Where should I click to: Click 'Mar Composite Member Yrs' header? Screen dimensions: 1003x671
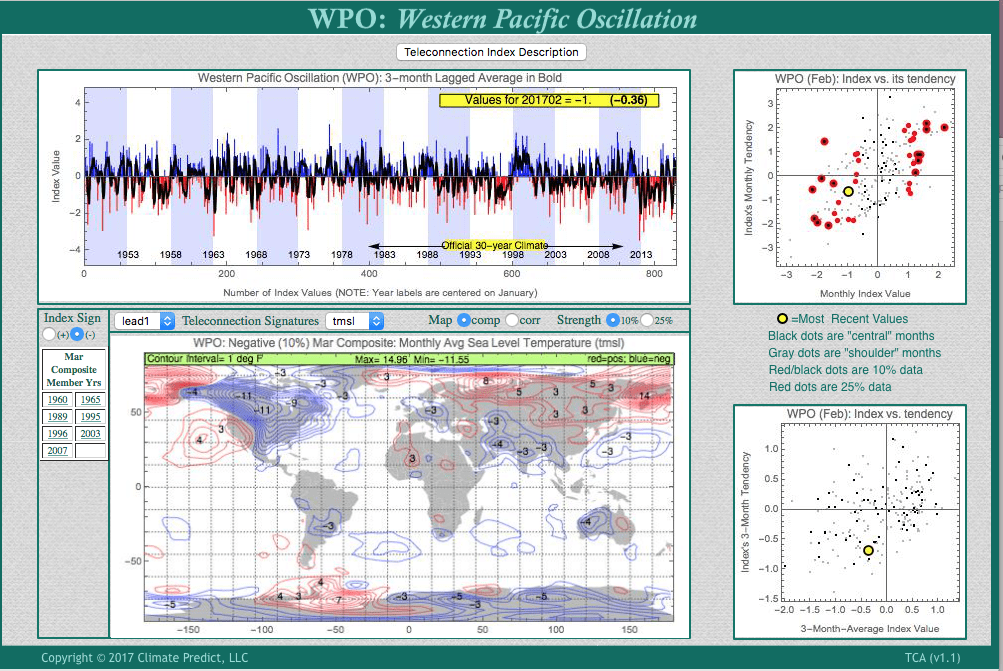point(74,370)
